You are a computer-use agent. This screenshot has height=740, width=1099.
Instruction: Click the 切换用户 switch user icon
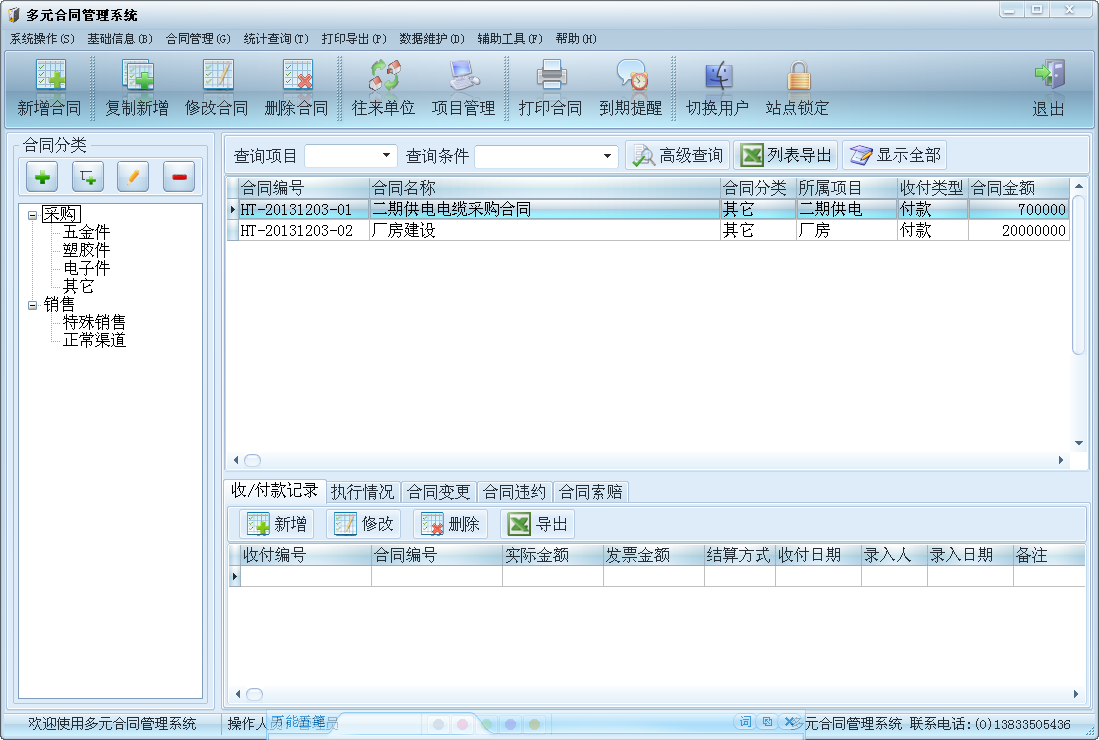718,88
